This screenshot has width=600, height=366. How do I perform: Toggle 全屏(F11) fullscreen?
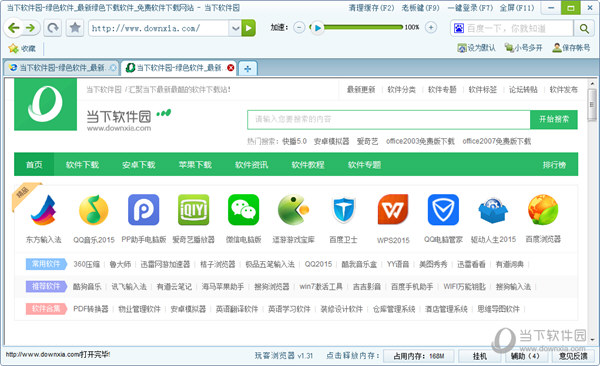517,8
